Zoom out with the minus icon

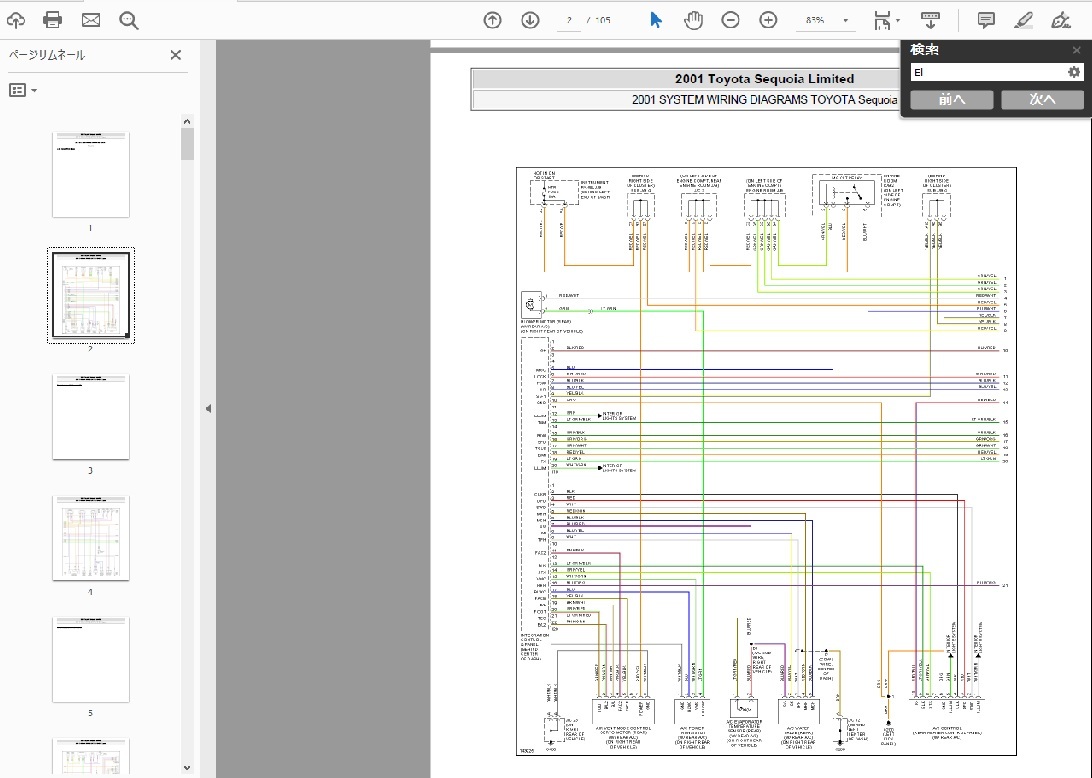731,20
